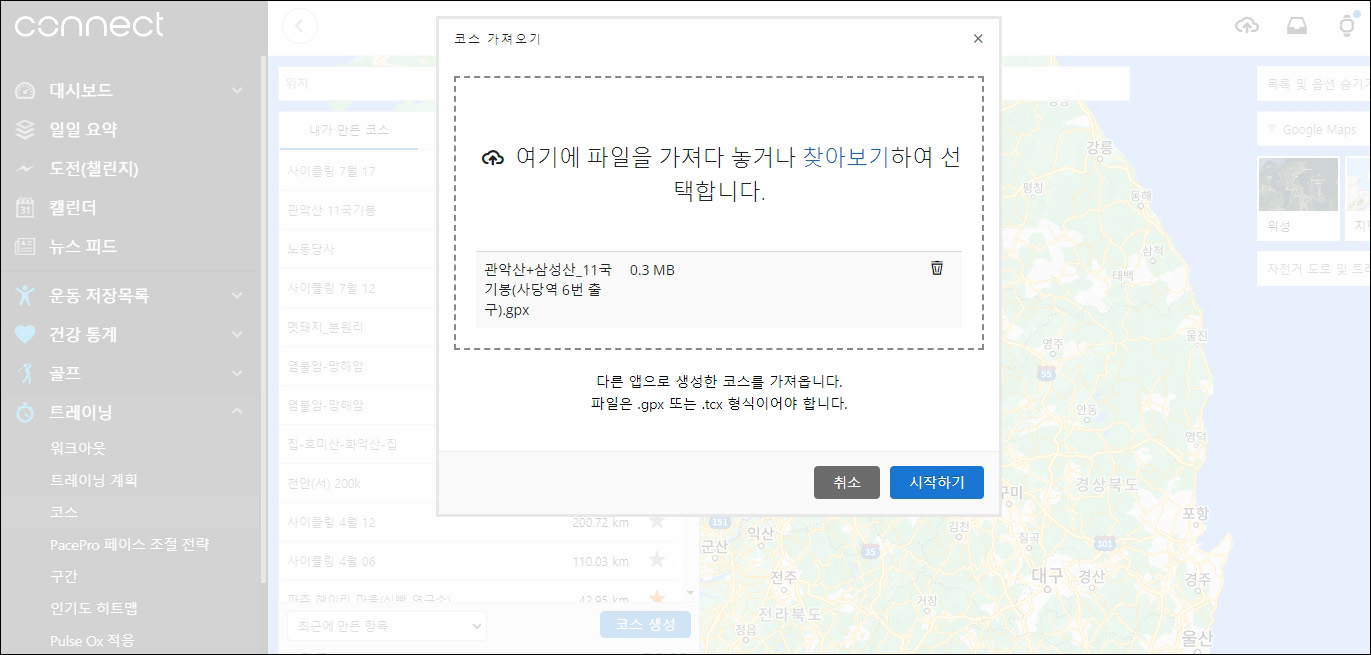Screen dimensions: 1371x655
Task: Open the watch device icon in top bar
Action: (x=1347, y=25)
